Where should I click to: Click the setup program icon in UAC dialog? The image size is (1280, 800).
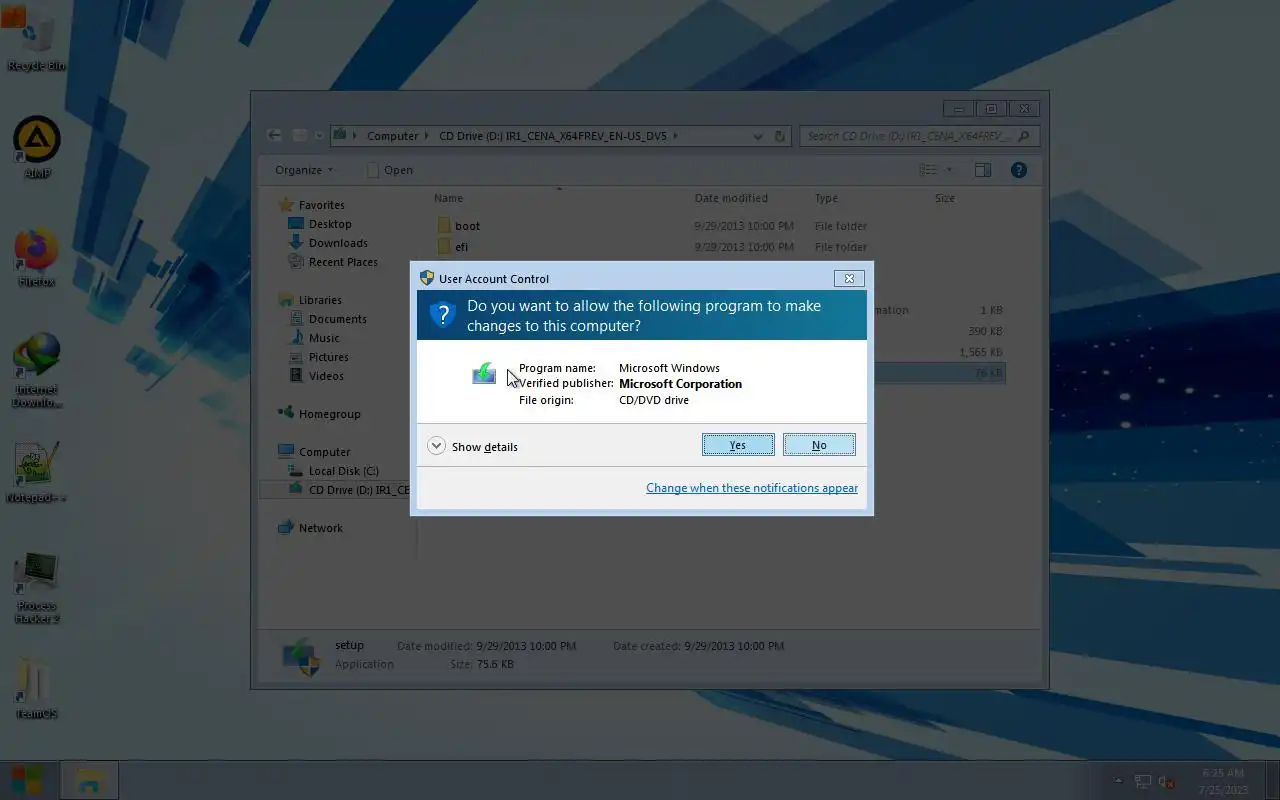coord(484,374)
